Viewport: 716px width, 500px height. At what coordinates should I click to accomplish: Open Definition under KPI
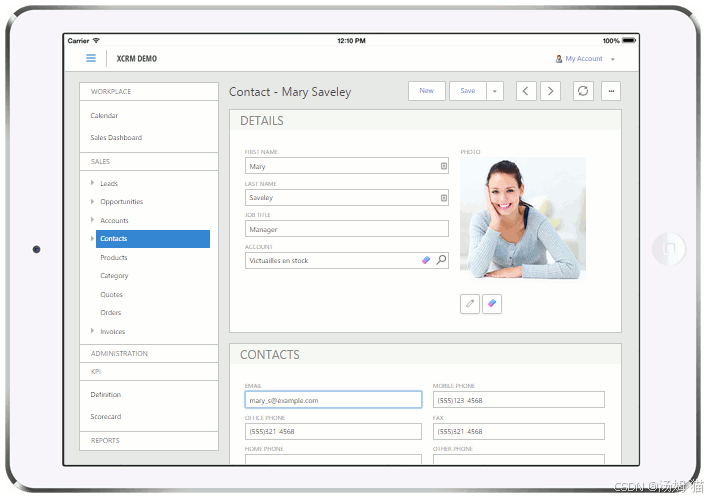pos(105,395)
